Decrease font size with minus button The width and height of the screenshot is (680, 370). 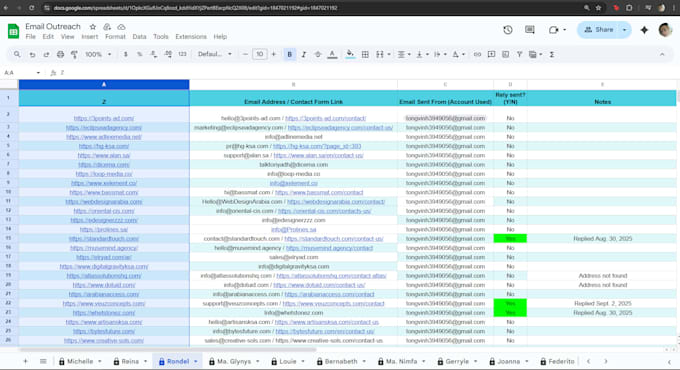pyautogui.click(x=245, y=54)
